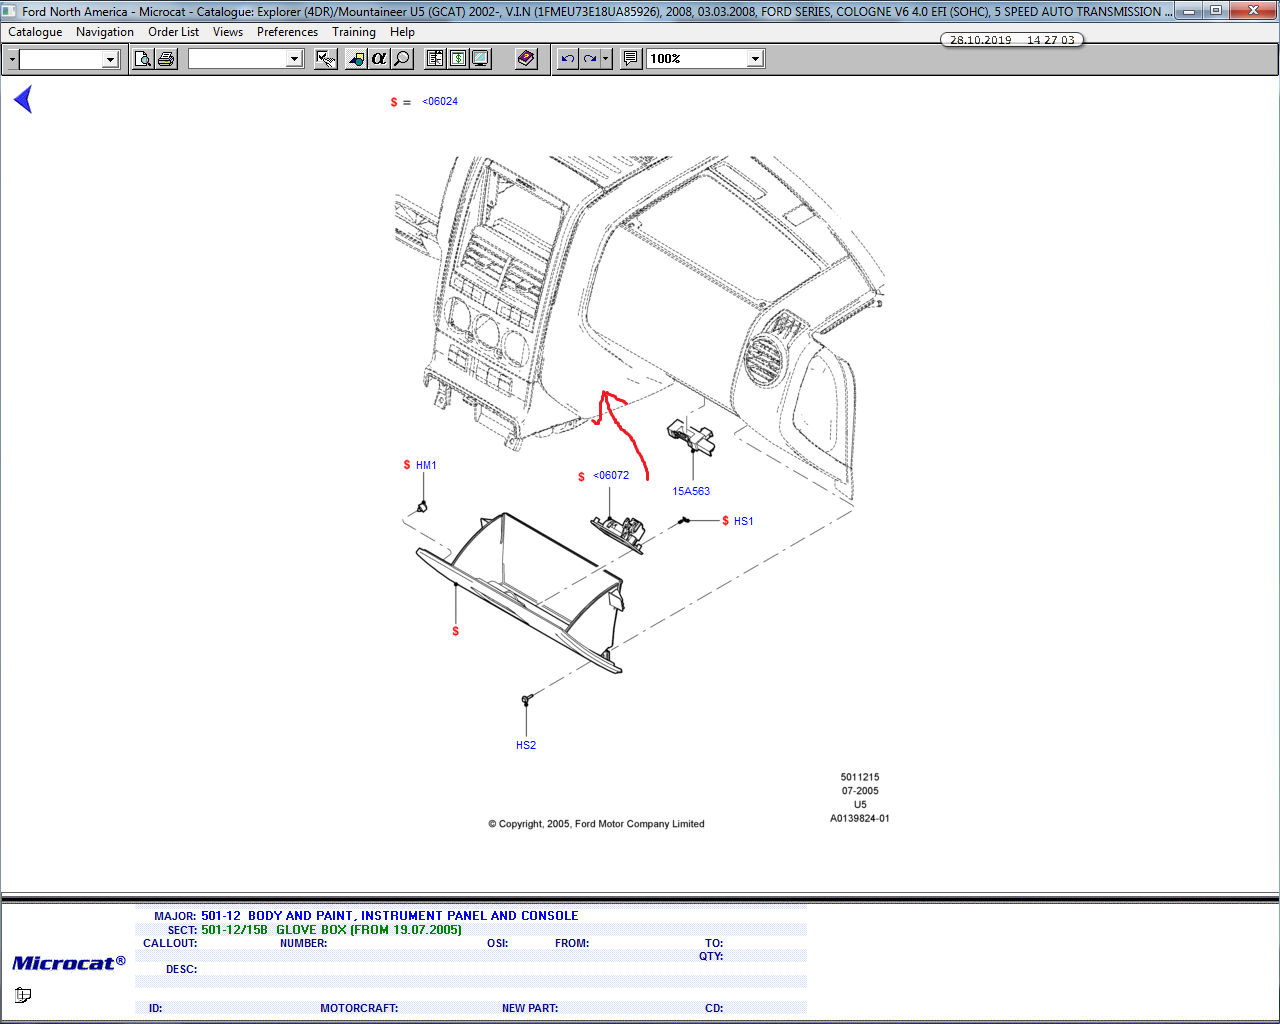Select the HS1 callout label
Image resolution: width=1280 pixels, height=1024 pixels.
743,521
